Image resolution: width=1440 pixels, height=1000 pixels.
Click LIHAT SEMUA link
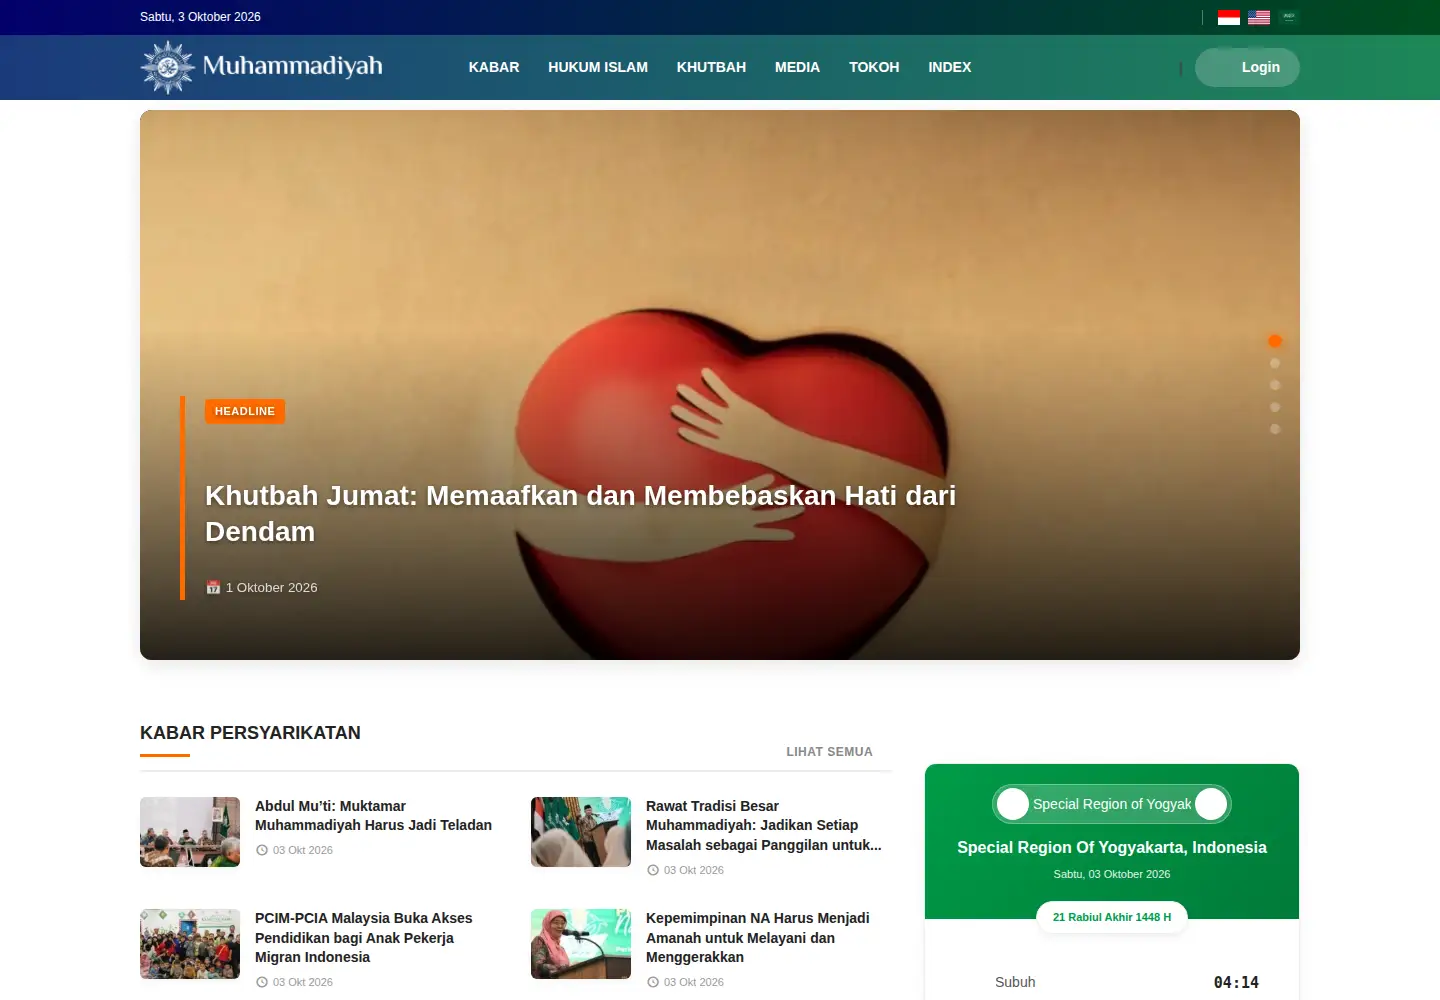[x=829, y=752]
